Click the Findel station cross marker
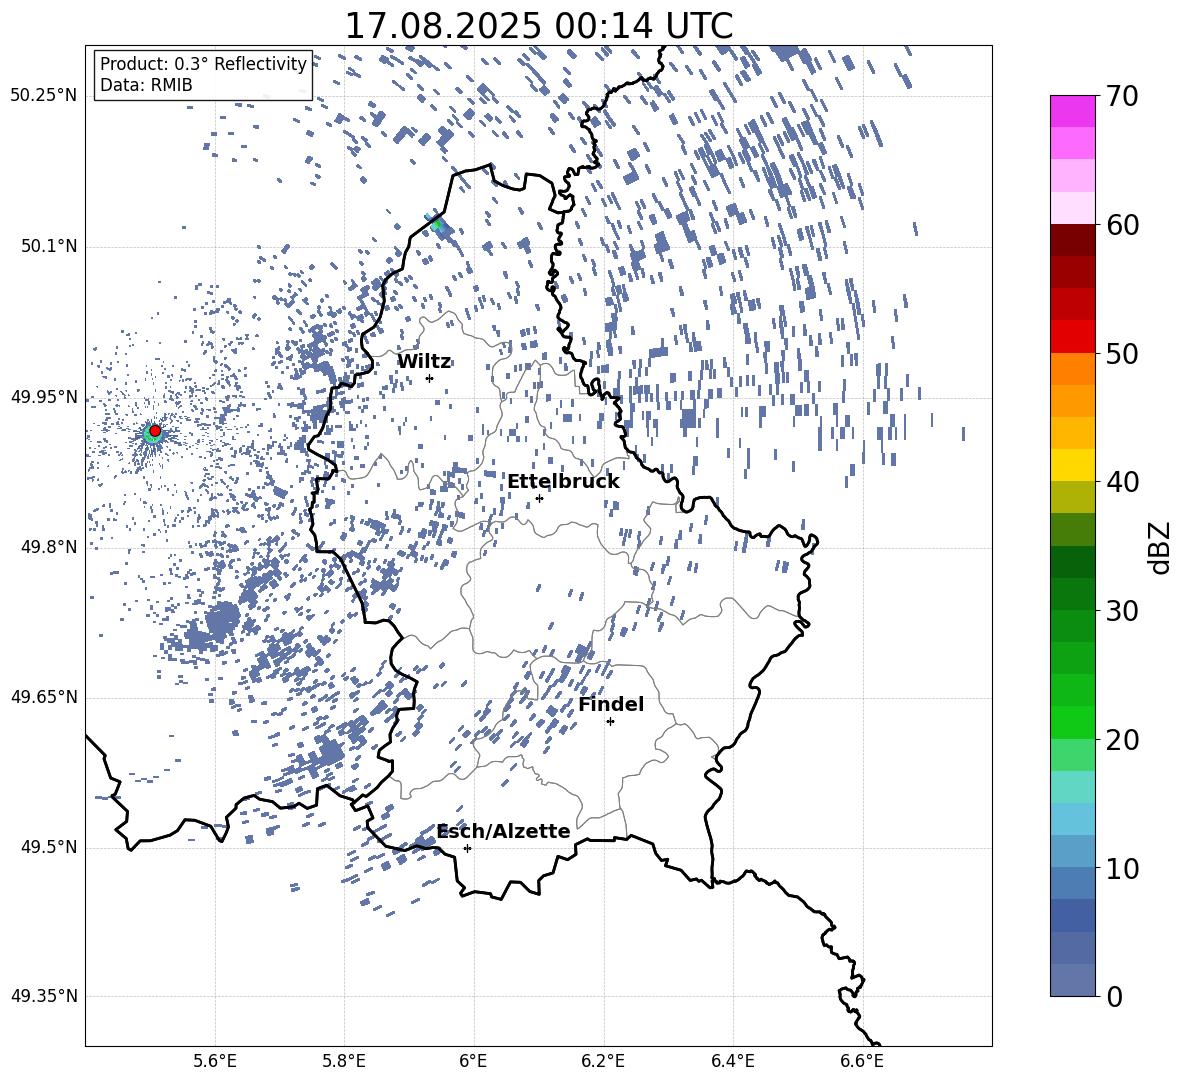The image size is (1184, 1081). tap(610, 722)
